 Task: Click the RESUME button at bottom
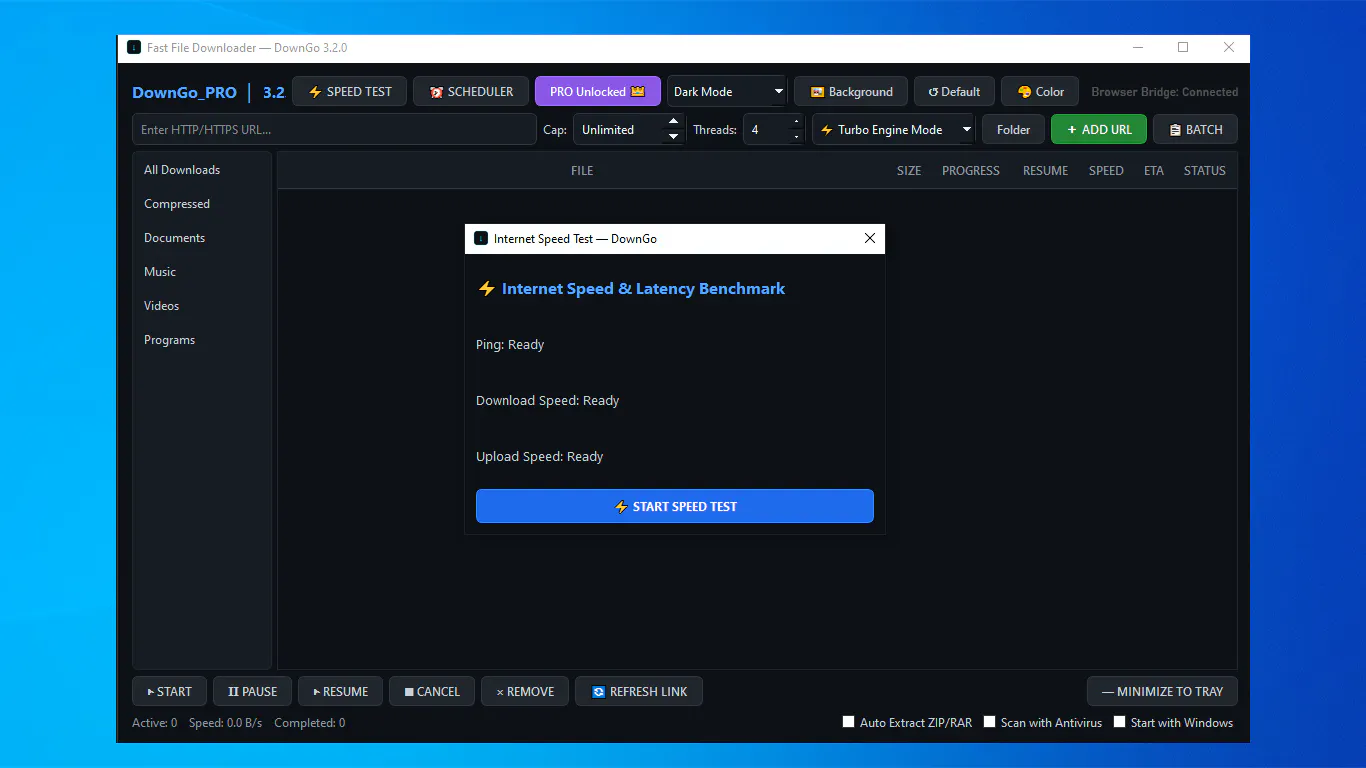pos(340,691)
